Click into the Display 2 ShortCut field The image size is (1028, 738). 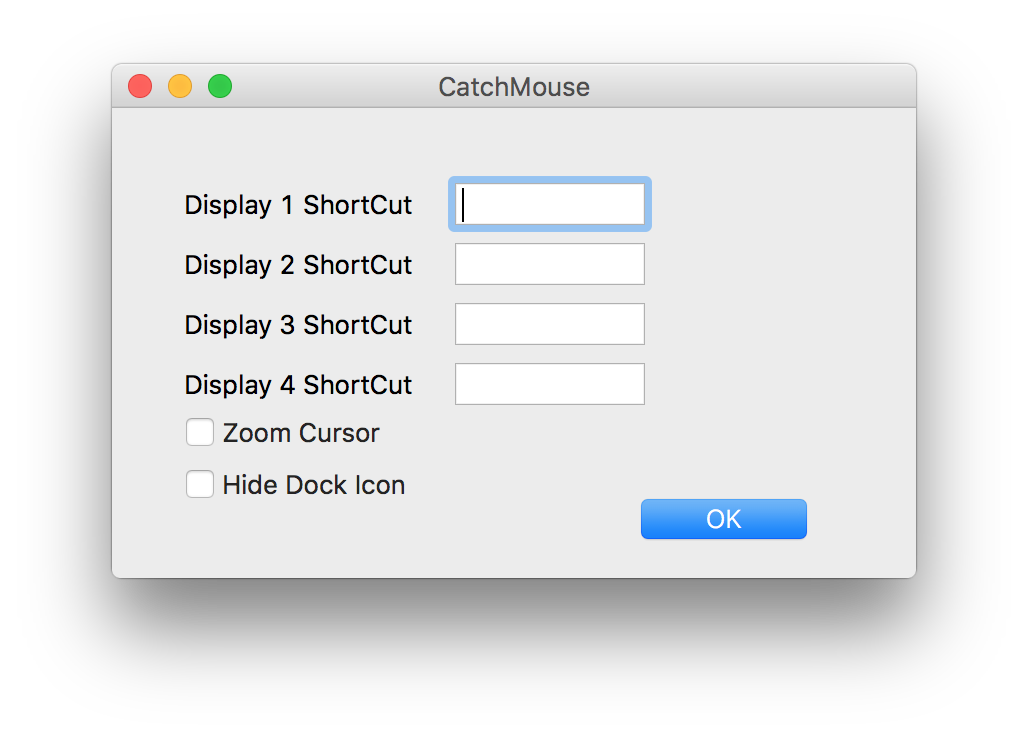click(x=549, y=264)
